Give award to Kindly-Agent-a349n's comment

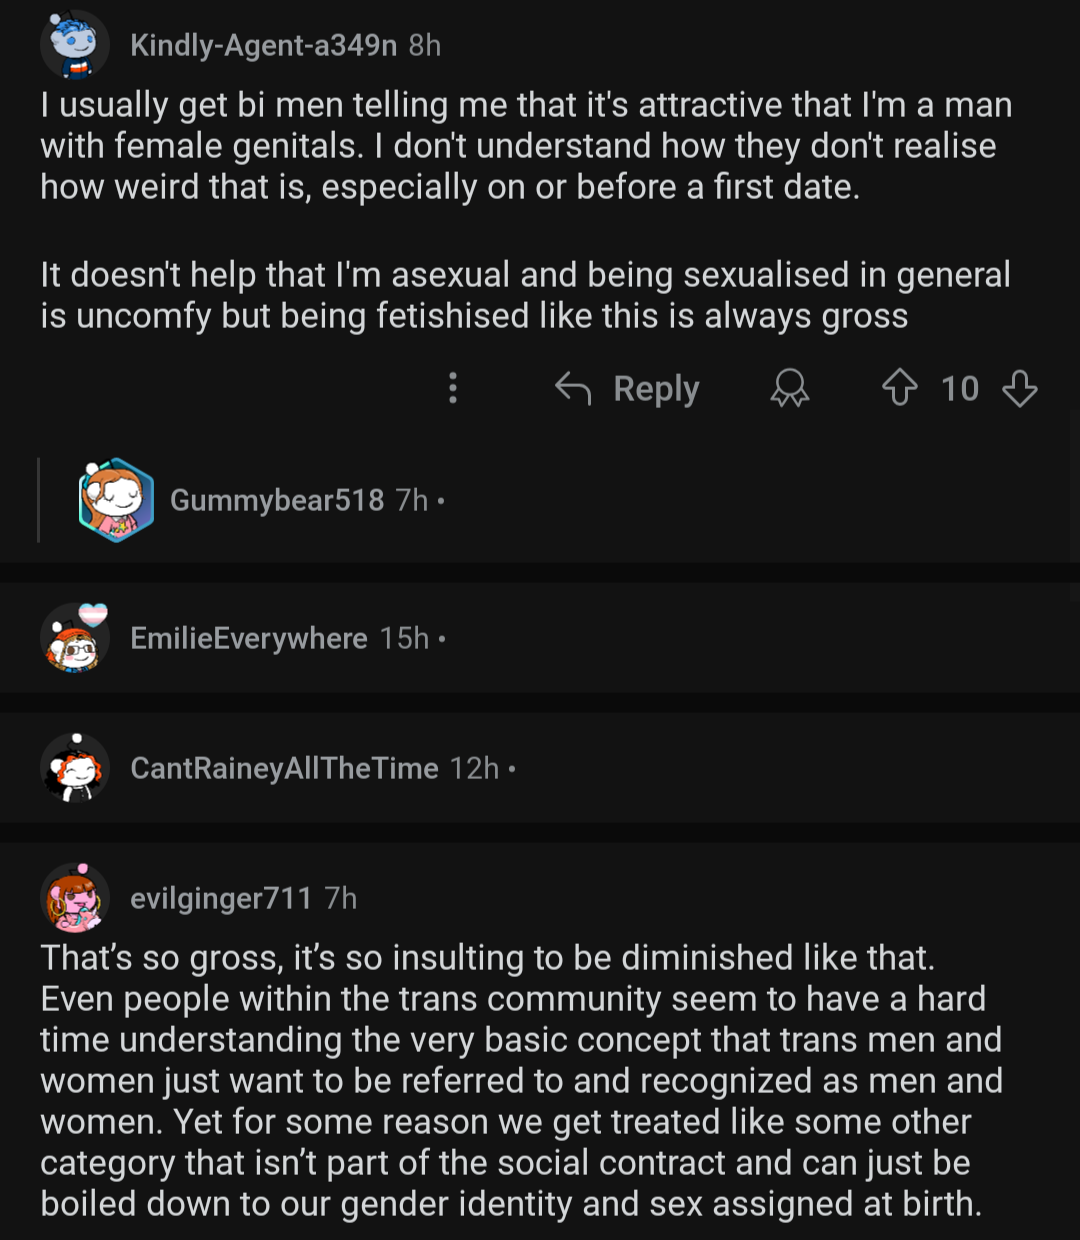tap(789, 388)
